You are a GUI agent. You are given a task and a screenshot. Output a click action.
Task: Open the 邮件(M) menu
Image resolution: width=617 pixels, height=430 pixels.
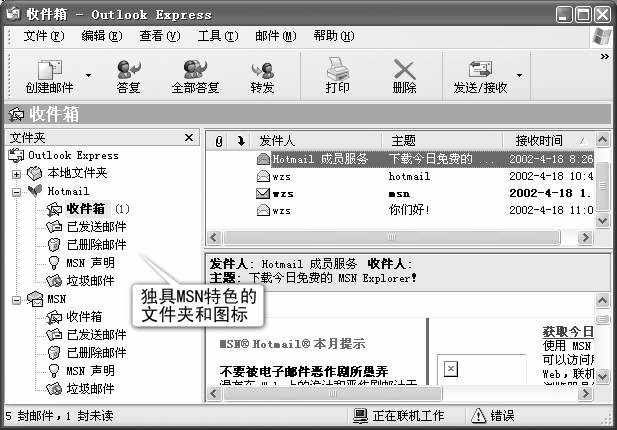[x=275, y=36]
